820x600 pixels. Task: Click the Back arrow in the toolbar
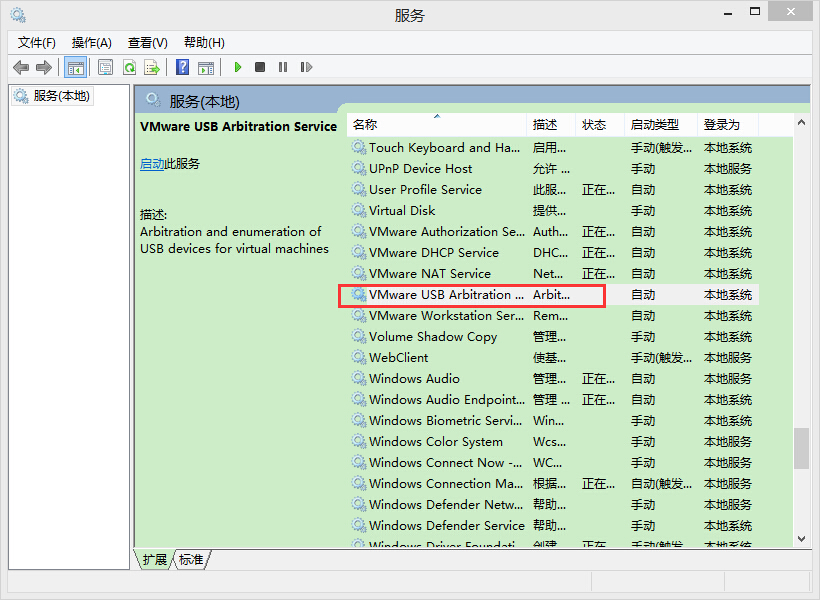point(21,67)
